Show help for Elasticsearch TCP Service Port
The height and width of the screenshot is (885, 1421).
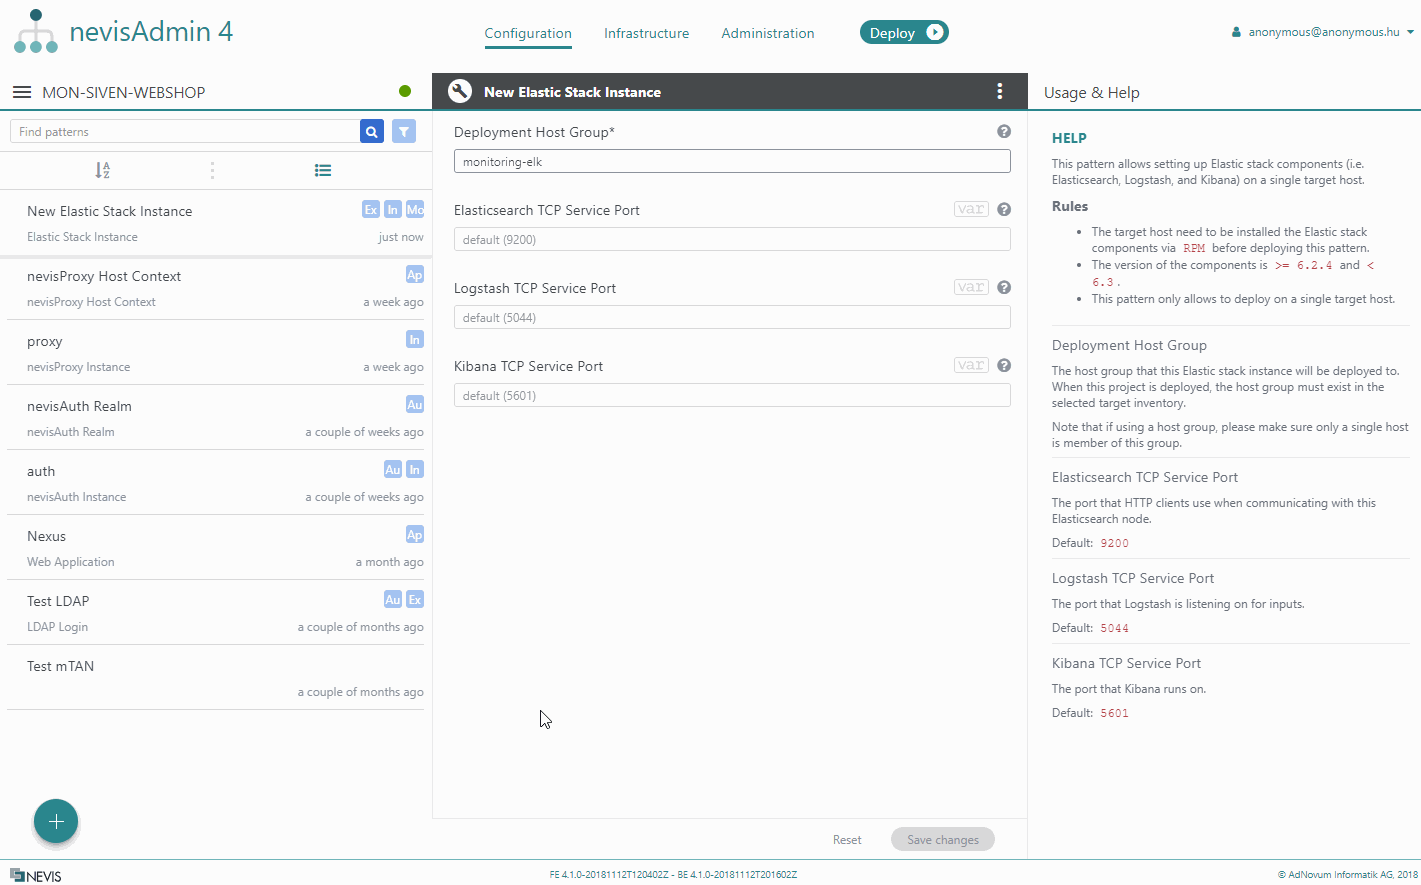[1004, 209]
